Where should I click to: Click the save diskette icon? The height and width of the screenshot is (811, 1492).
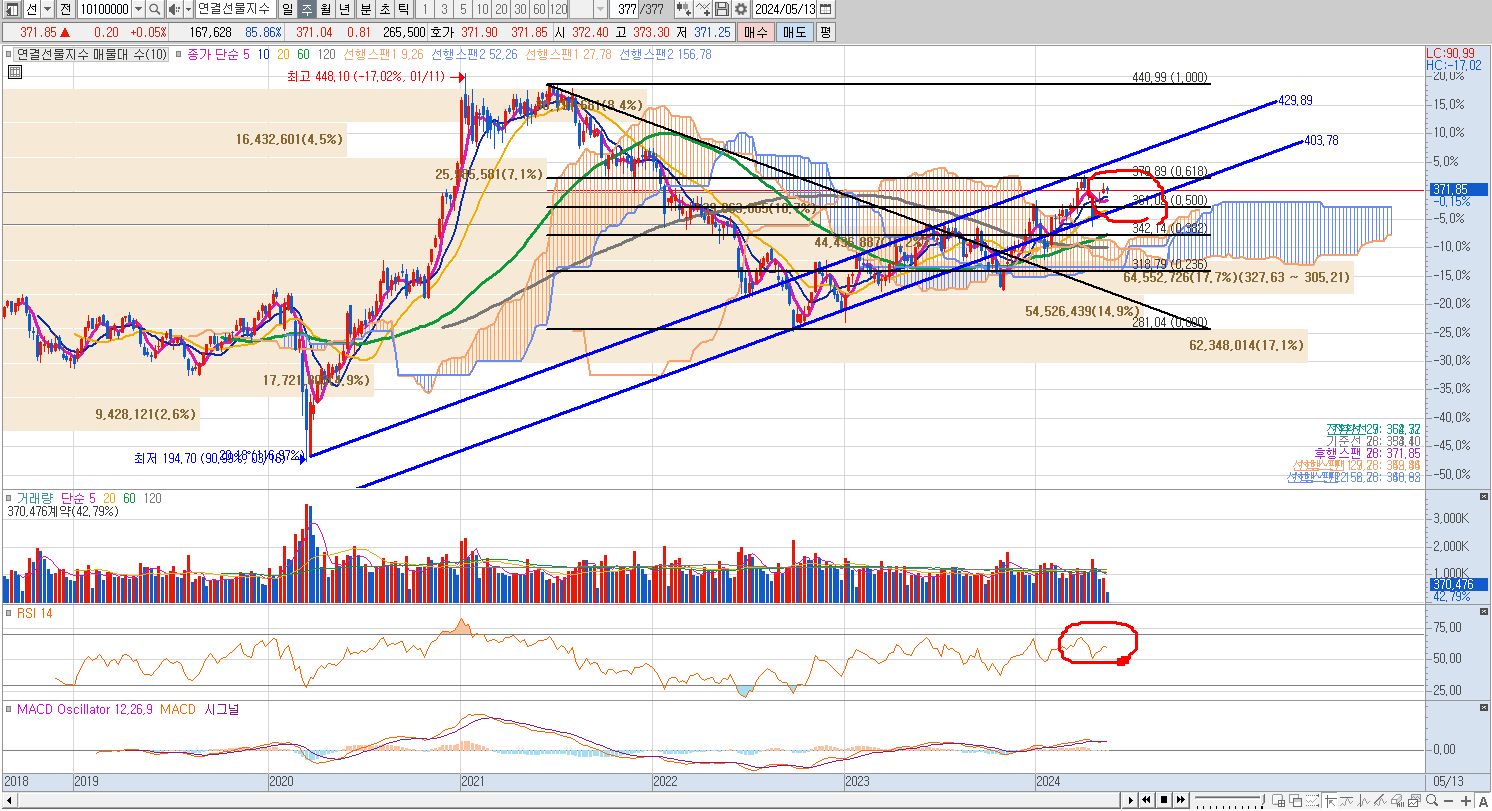pos(722,9)
